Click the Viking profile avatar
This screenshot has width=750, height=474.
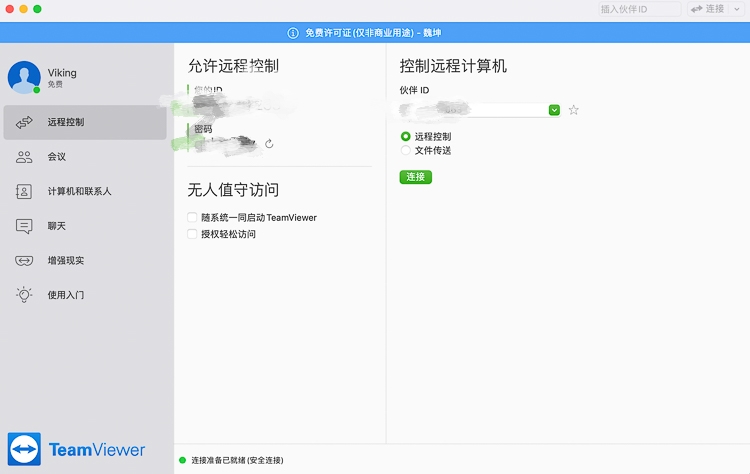pyautogui.click(x=24, y=77)
